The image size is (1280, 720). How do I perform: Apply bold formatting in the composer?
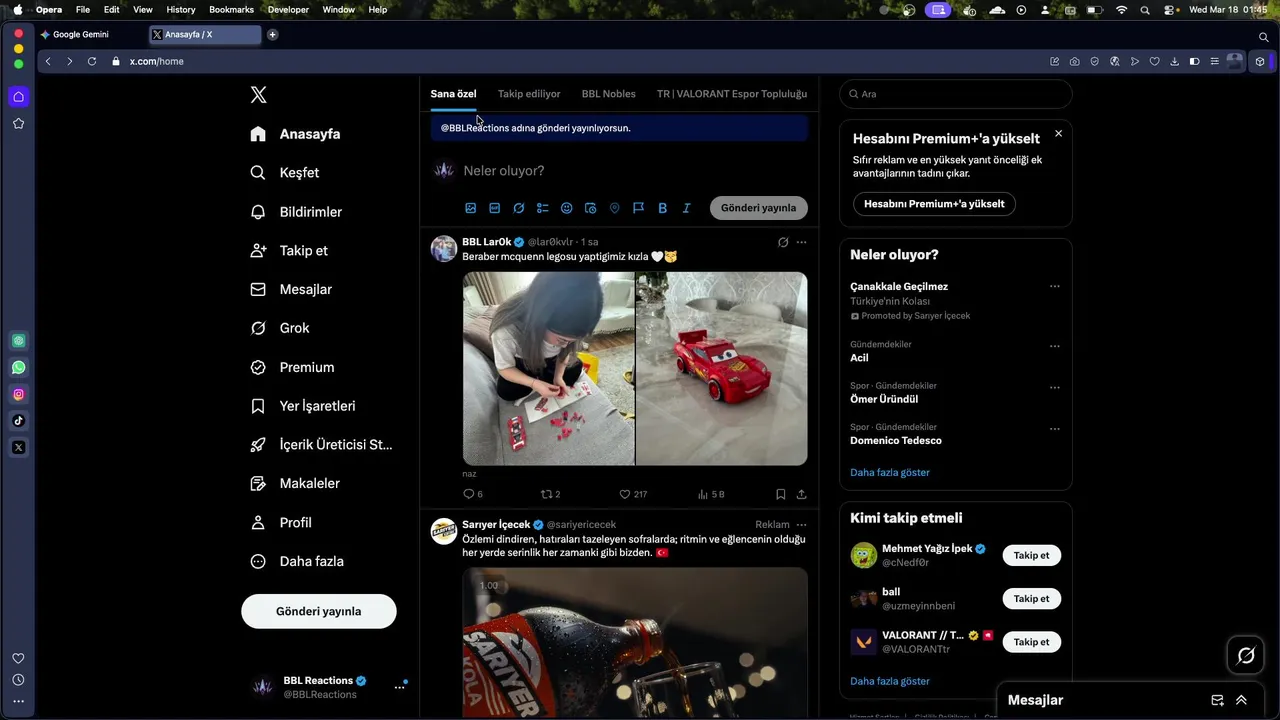coord(662,208)
